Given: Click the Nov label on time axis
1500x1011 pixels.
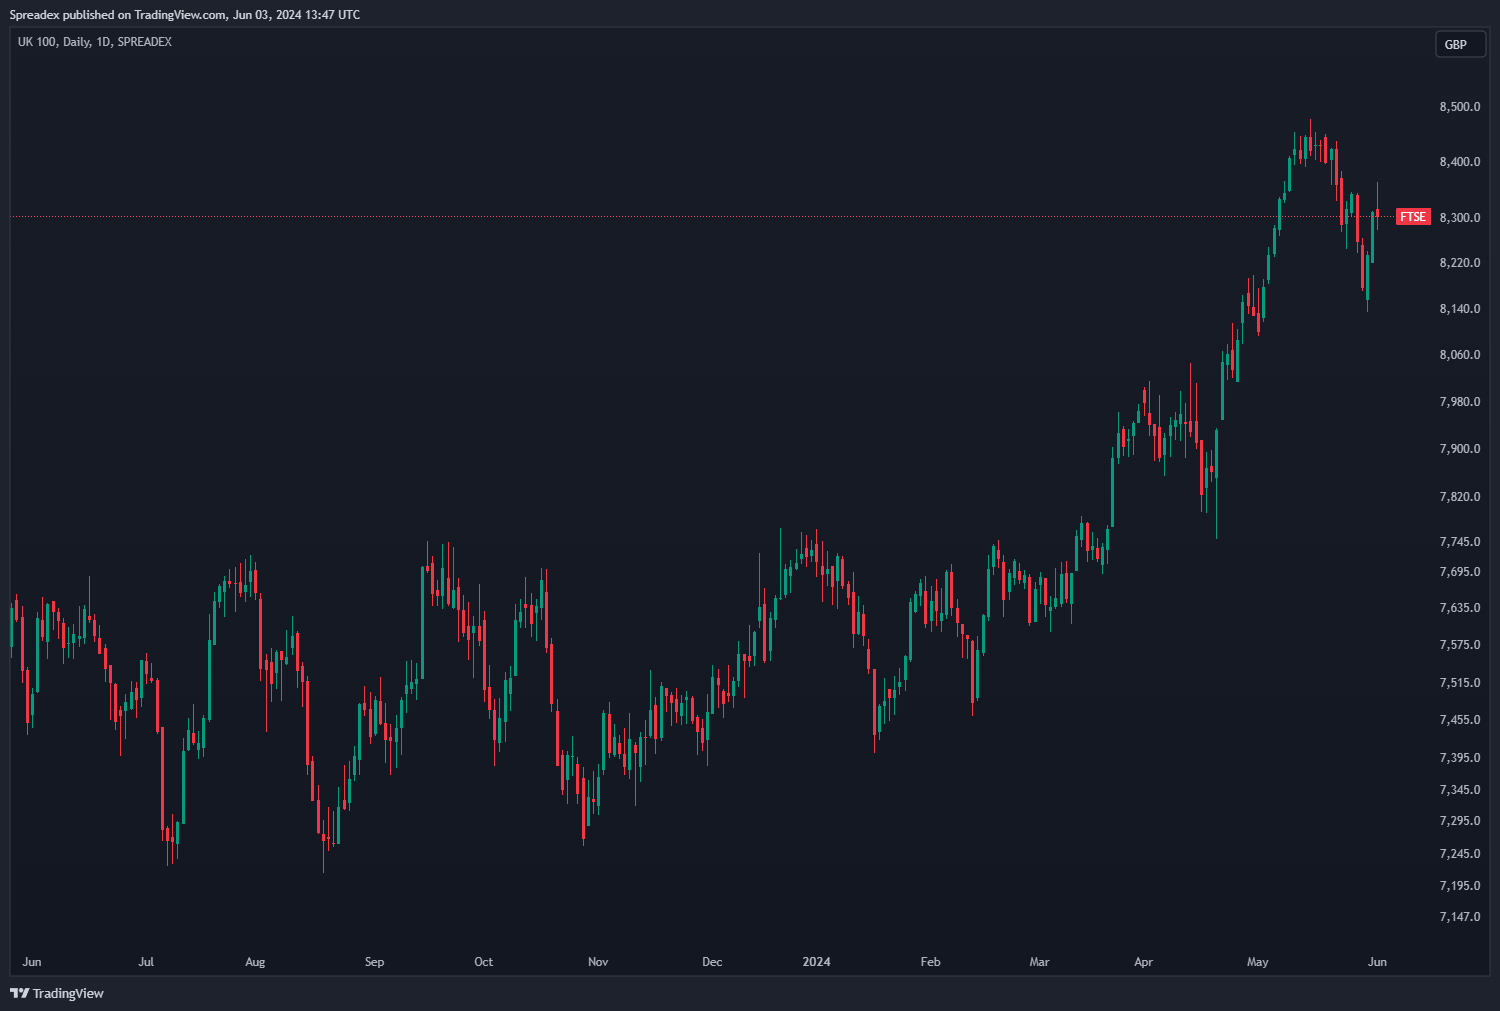Looking at the screenshot, I should point(598,962).
